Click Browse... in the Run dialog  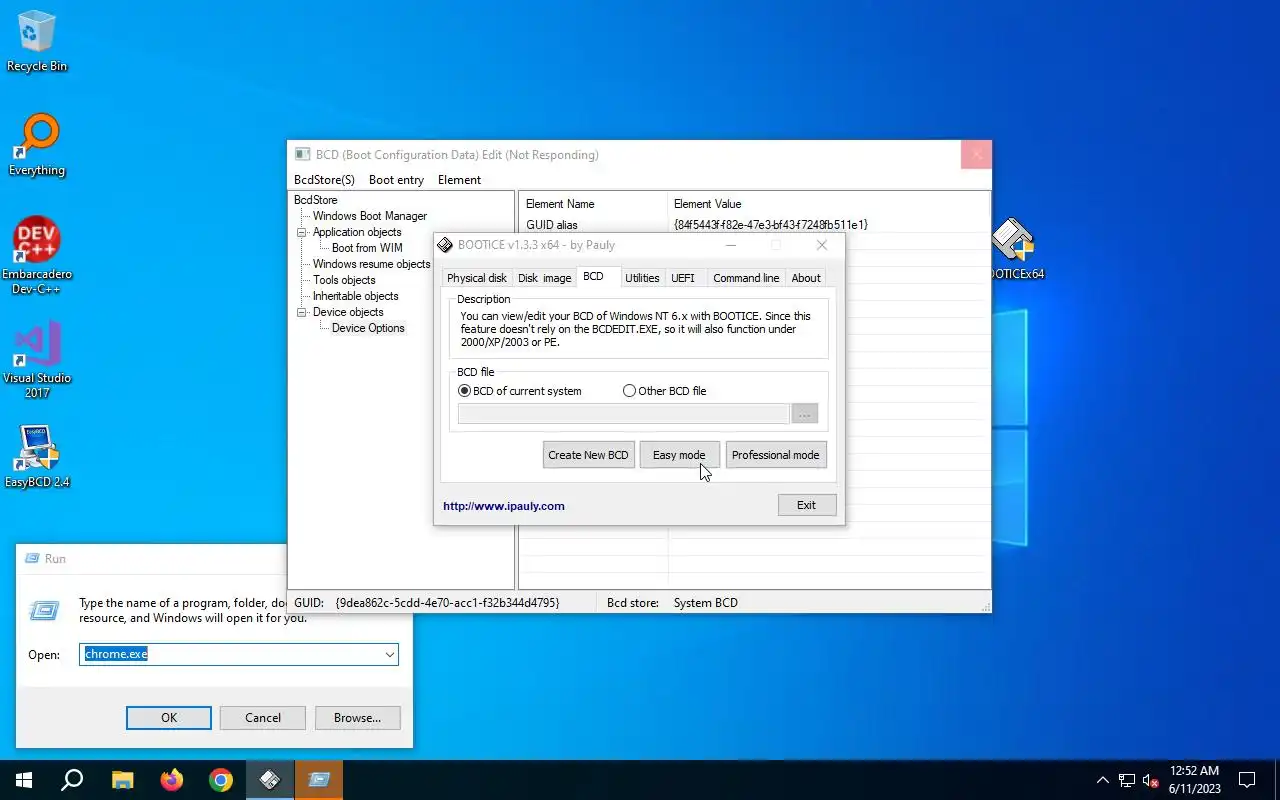[357, 718]
